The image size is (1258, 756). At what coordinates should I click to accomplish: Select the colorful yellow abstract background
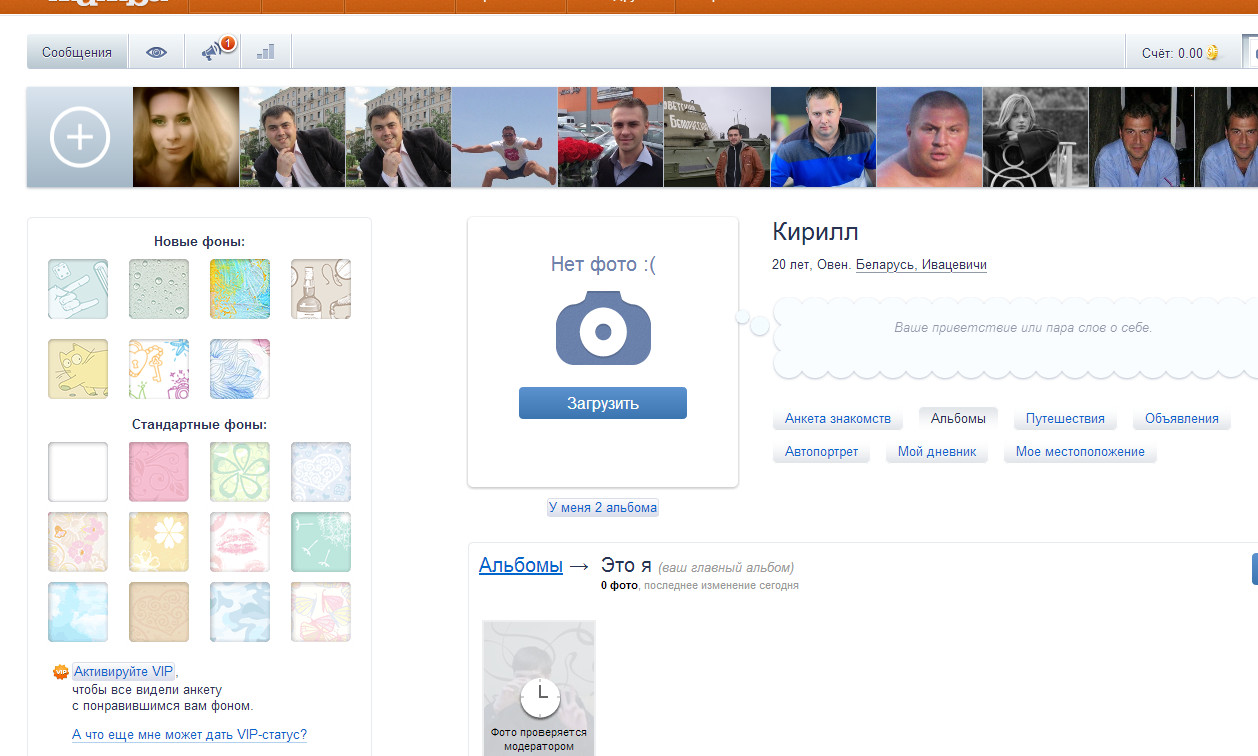(240, 289)
